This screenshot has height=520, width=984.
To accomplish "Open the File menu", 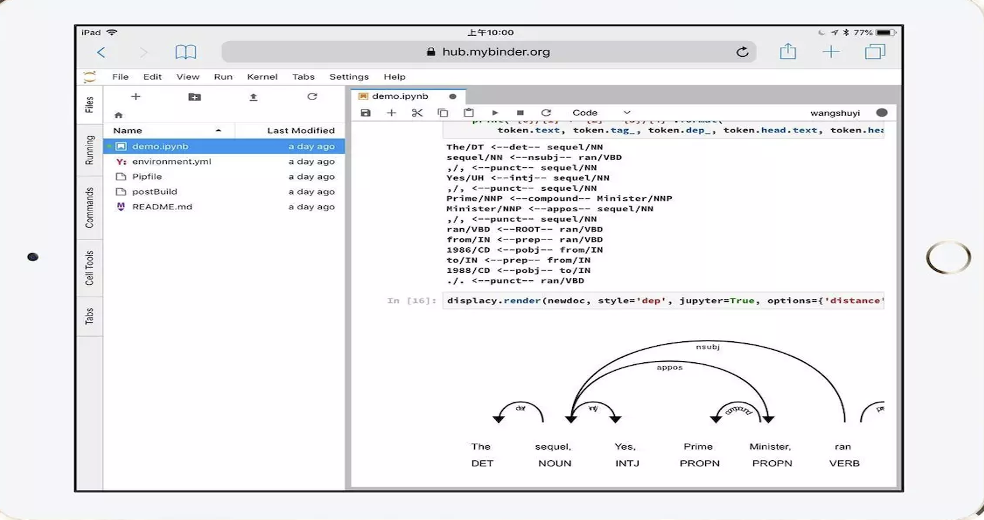I will click(120, 77).
